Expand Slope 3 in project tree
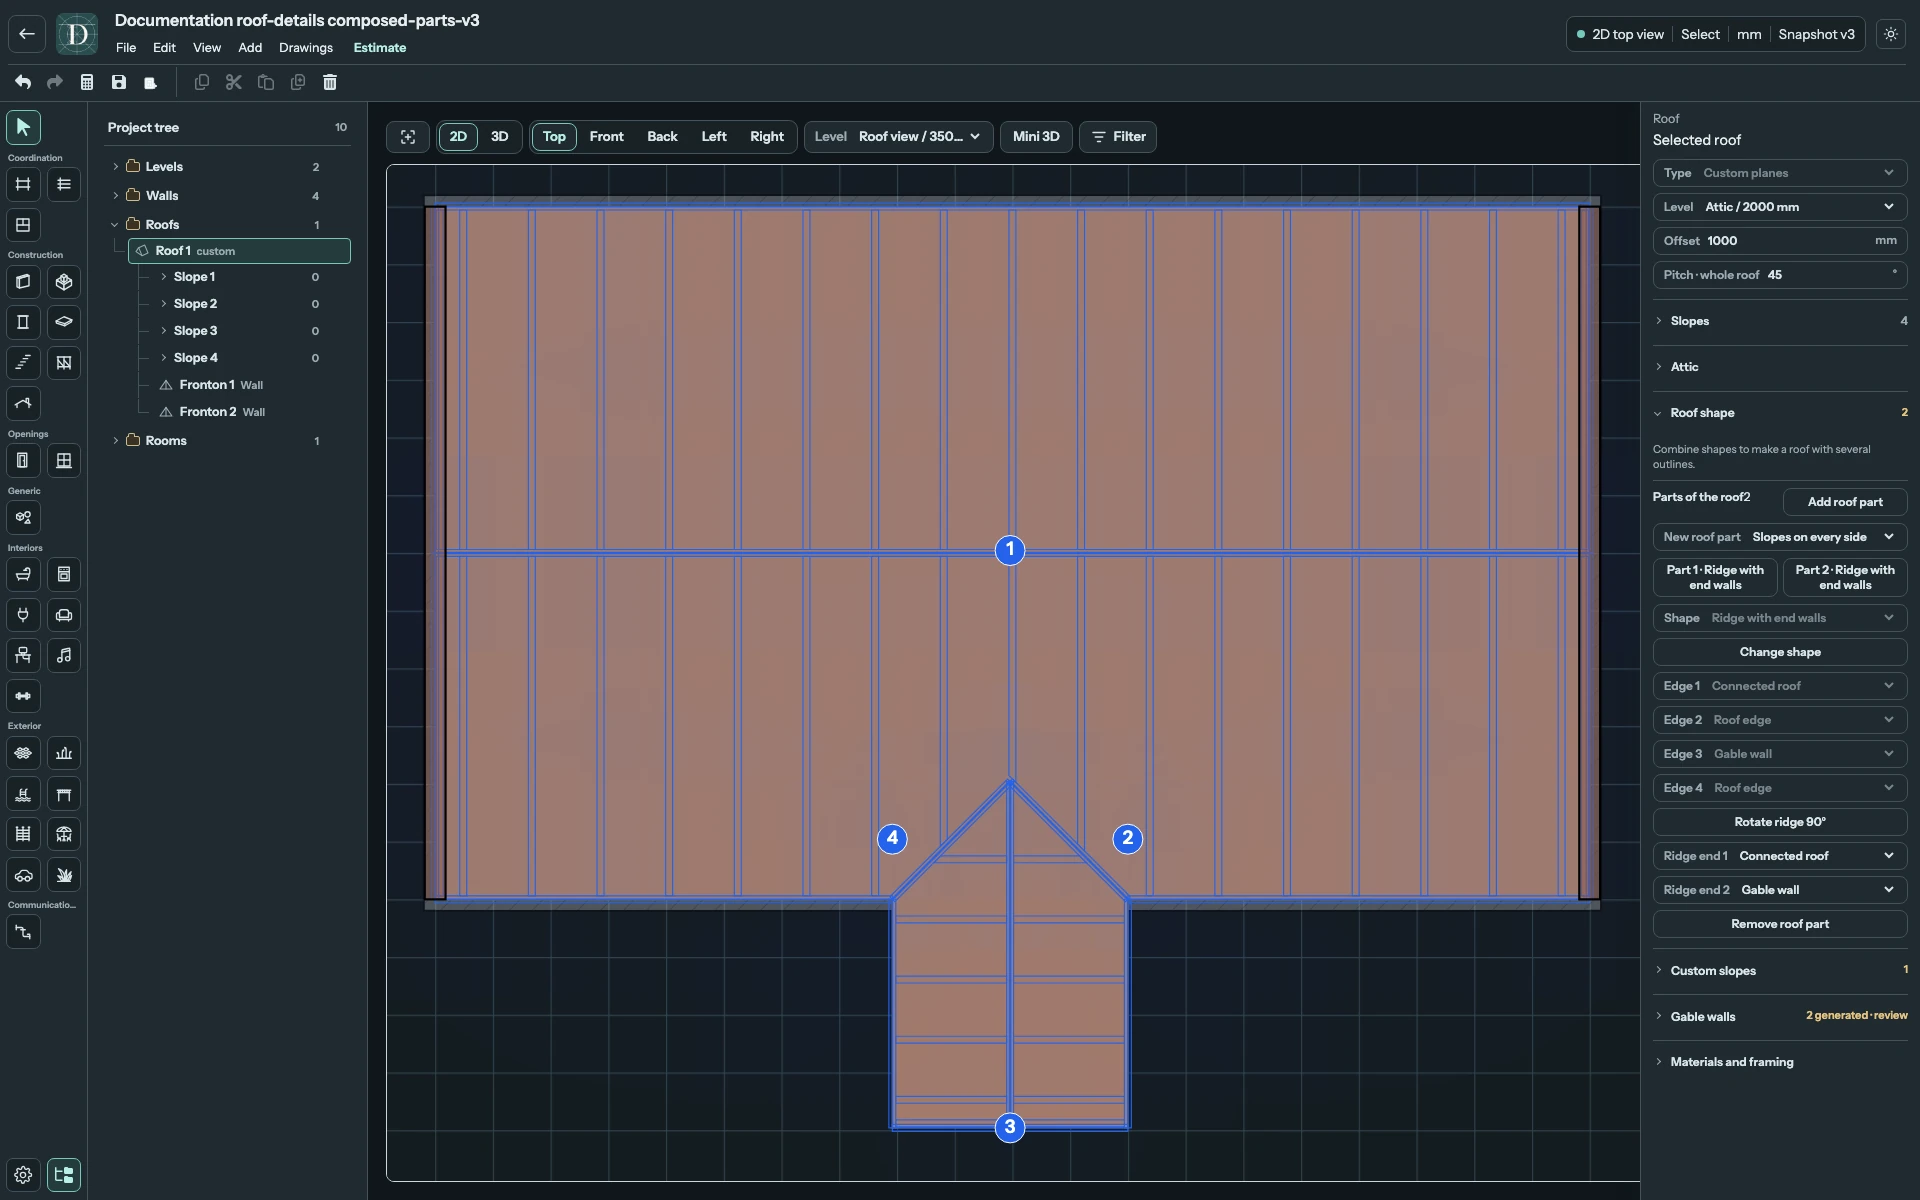The height and width of the screenshot is (1200, 1920). [x=164, y=331]
